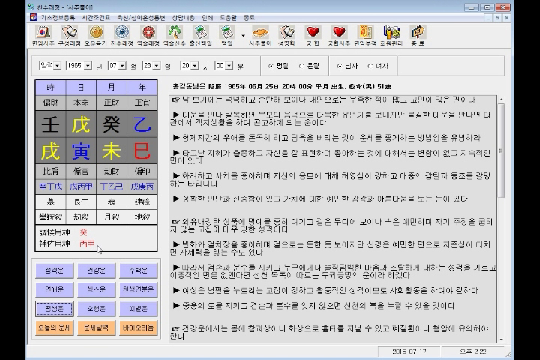Open the 육신/십이운성통변 menu

pyautogui.click(x=141, y=17)
